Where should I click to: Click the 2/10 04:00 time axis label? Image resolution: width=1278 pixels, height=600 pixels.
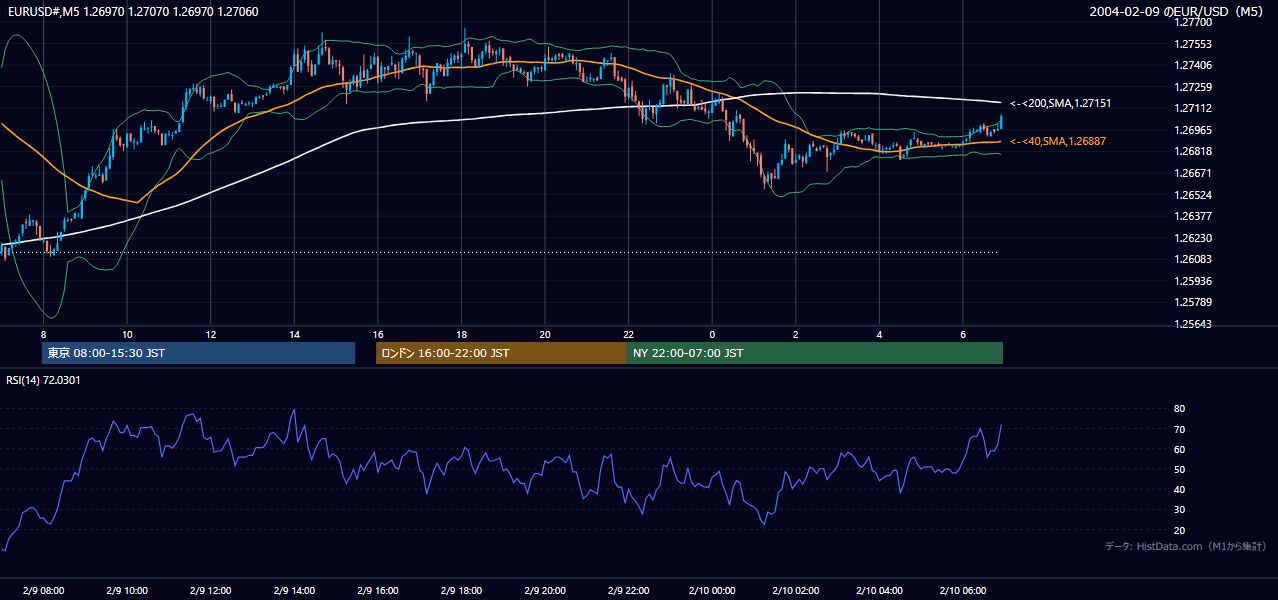pos(878,590)
